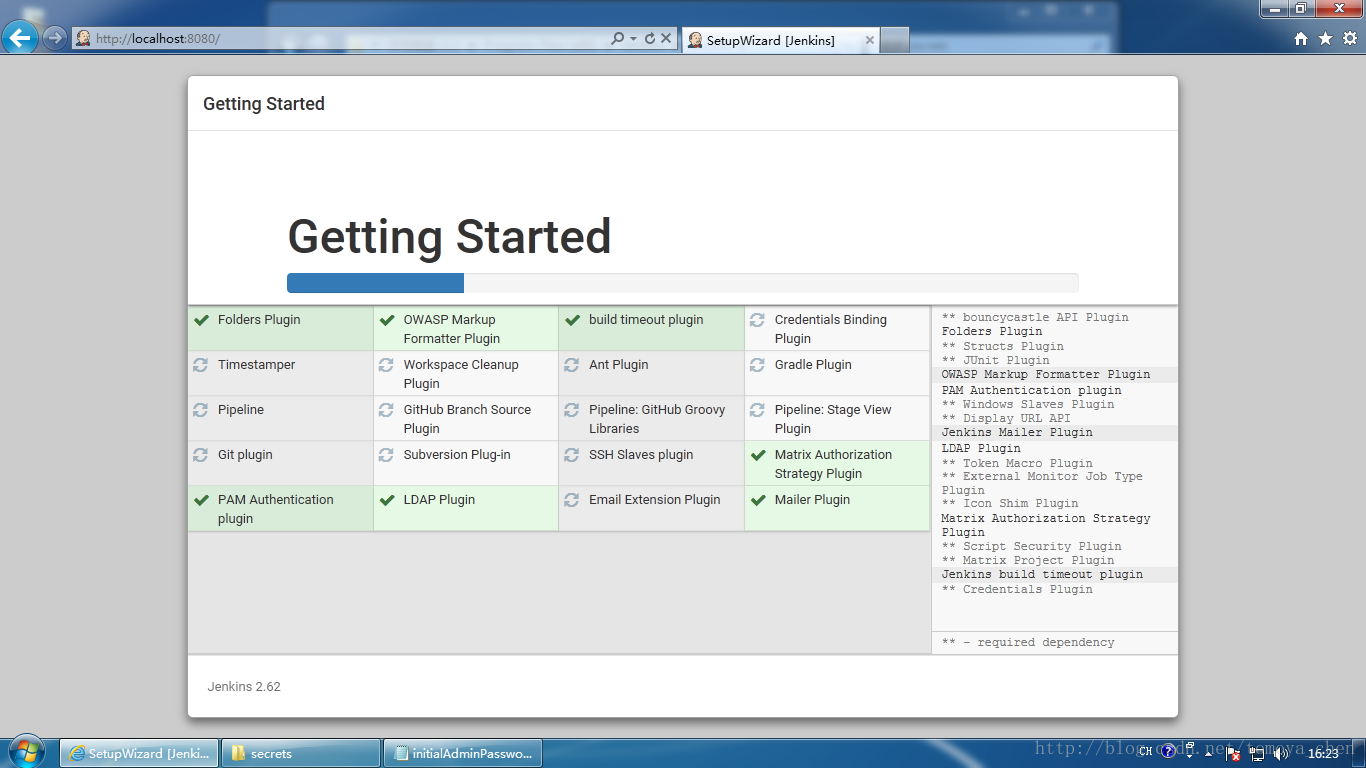Click the 'Email Extension Plugin' grid label
Screen dimensions: 1366x768
655,500
